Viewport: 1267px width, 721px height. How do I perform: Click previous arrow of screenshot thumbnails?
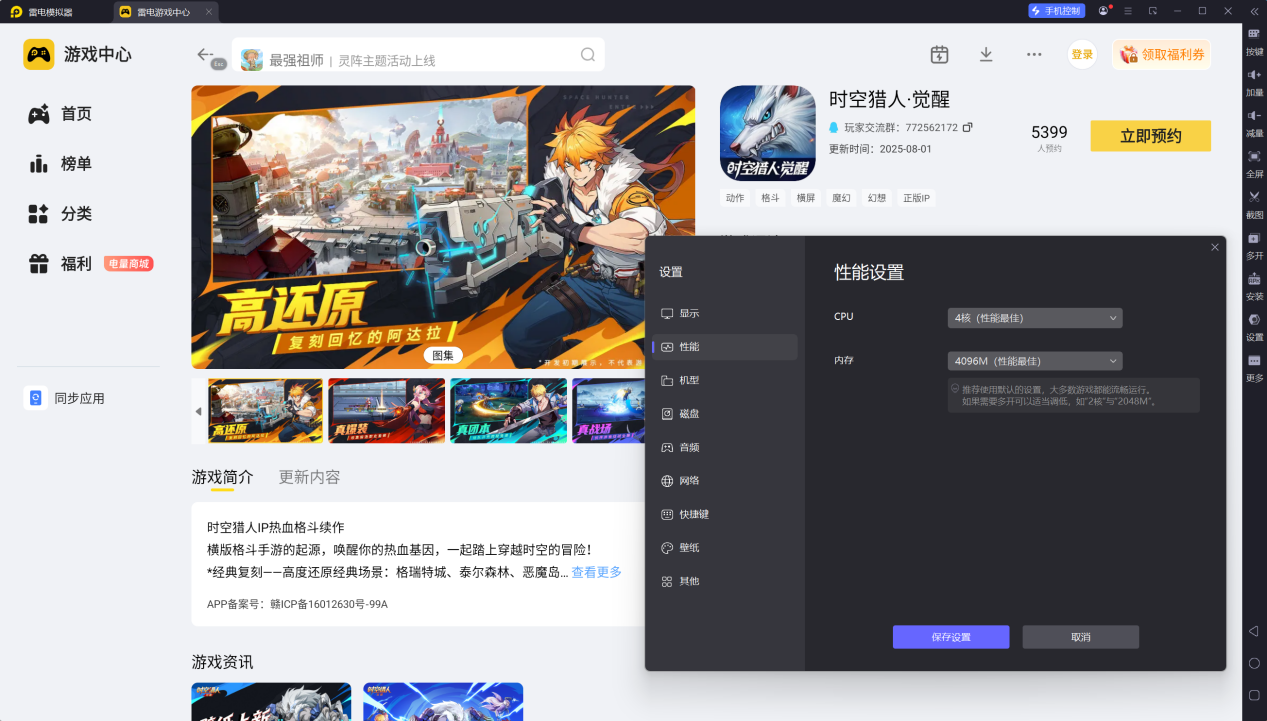pos(198,411)
